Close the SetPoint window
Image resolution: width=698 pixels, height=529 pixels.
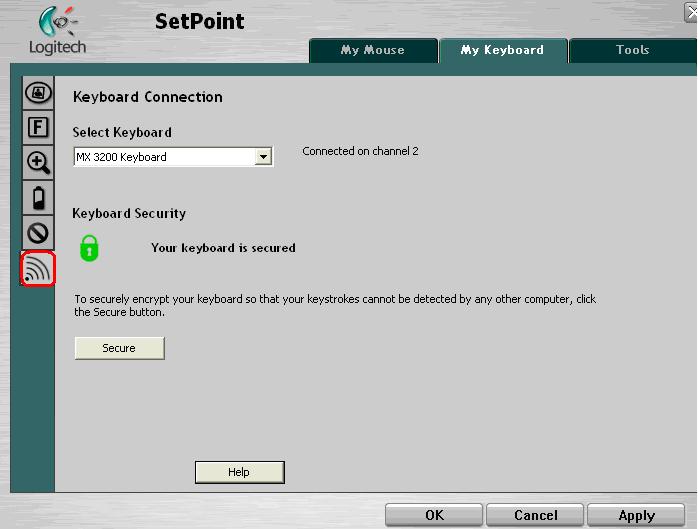point(691,12)
